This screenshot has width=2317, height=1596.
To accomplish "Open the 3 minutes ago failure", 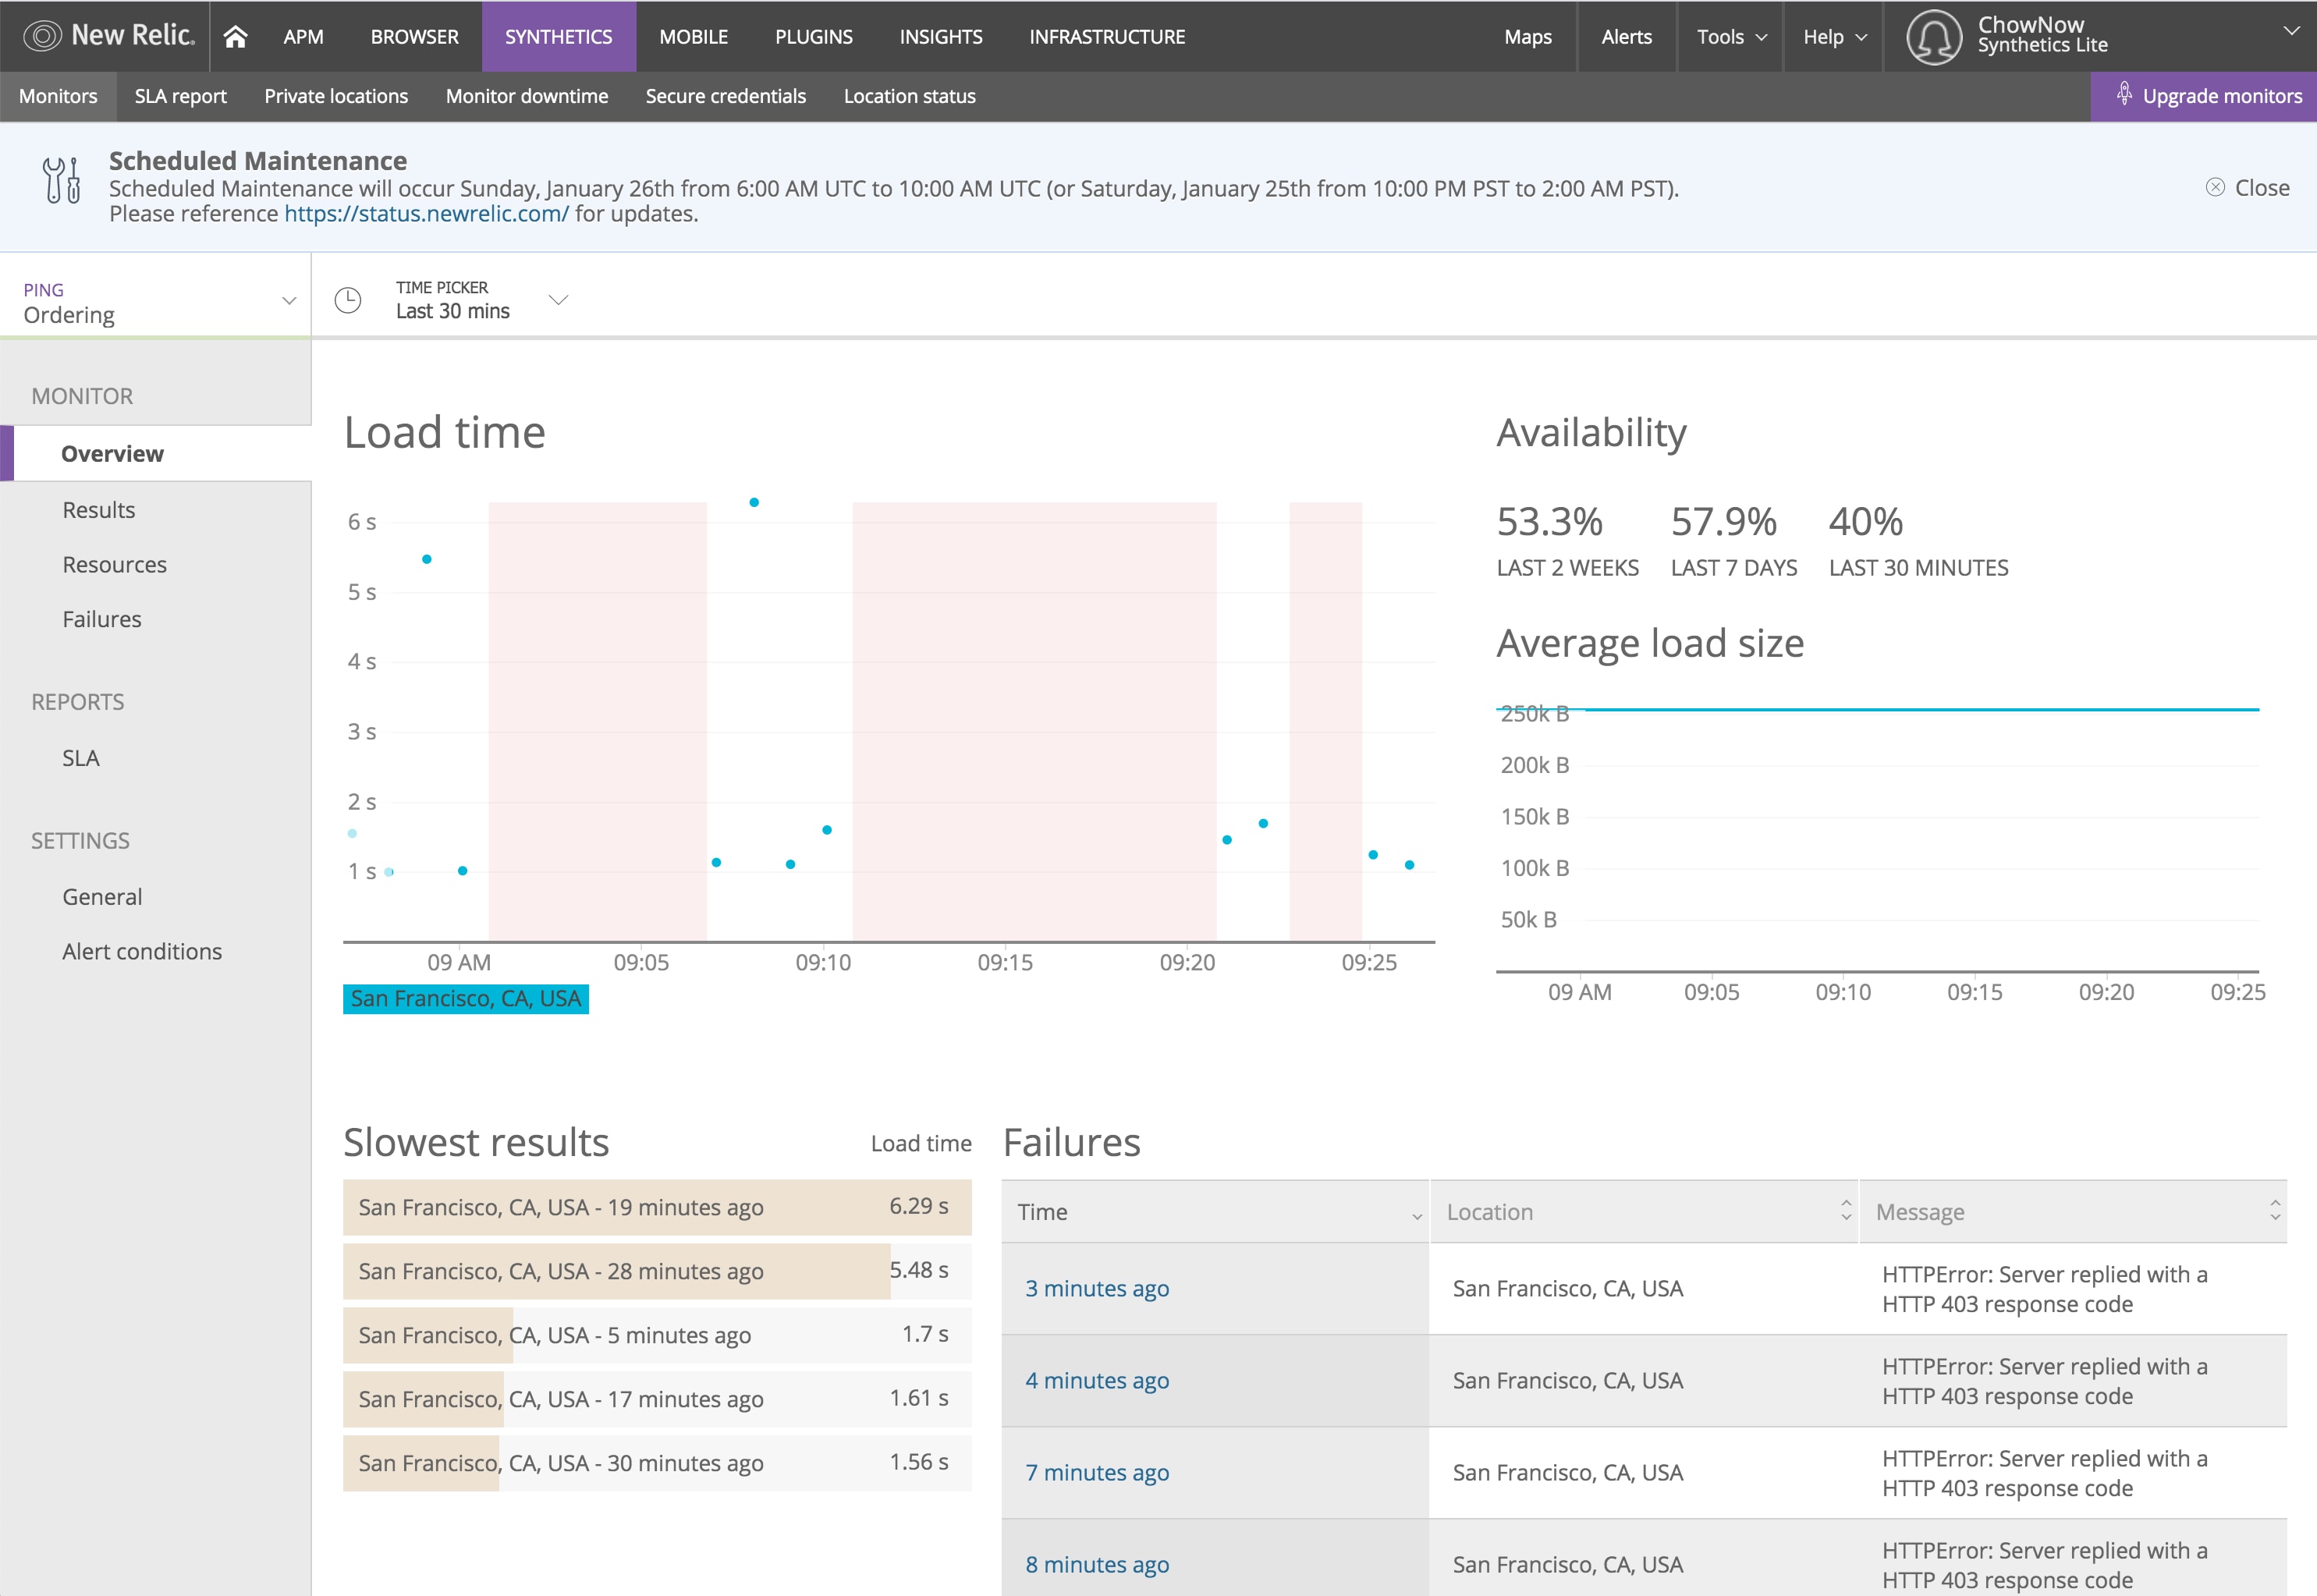I will coord(1096,1288).
